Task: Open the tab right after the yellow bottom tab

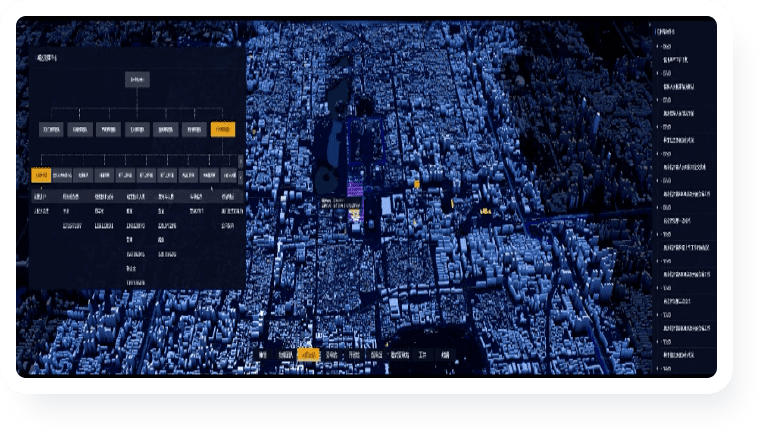Action: coord(332,355)
